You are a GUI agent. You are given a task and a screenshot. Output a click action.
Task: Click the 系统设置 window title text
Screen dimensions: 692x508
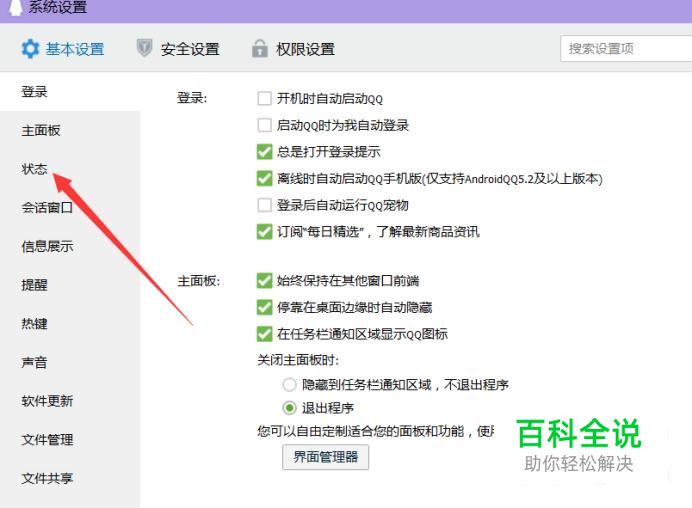tap(58, 7)
